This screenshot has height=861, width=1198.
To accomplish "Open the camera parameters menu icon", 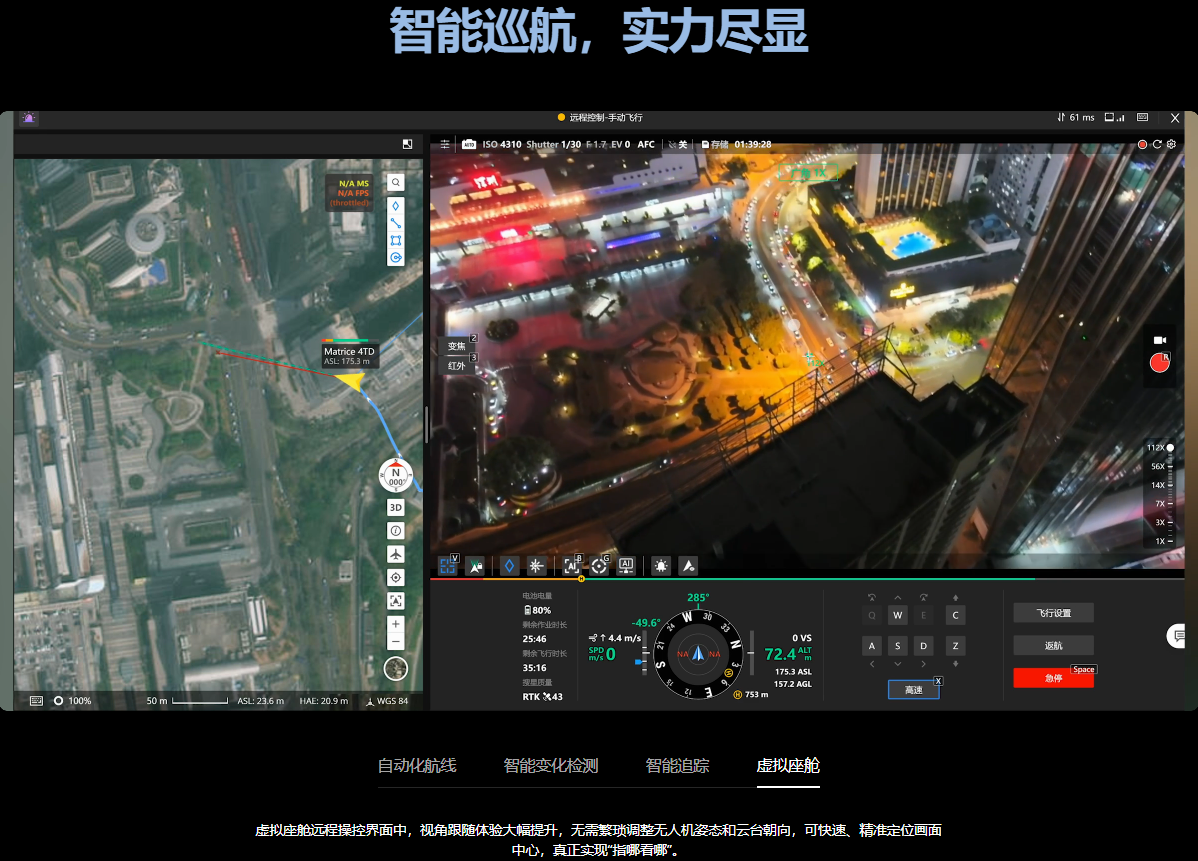I will pyautogui.click(x=445, y=145).
